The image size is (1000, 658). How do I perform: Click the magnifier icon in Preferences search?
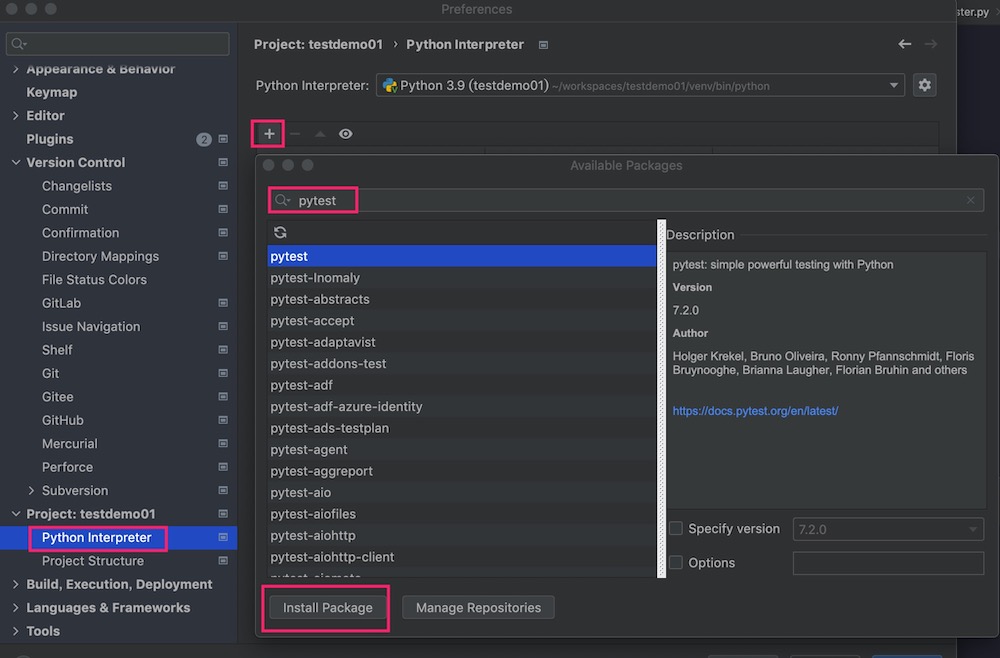18,43
